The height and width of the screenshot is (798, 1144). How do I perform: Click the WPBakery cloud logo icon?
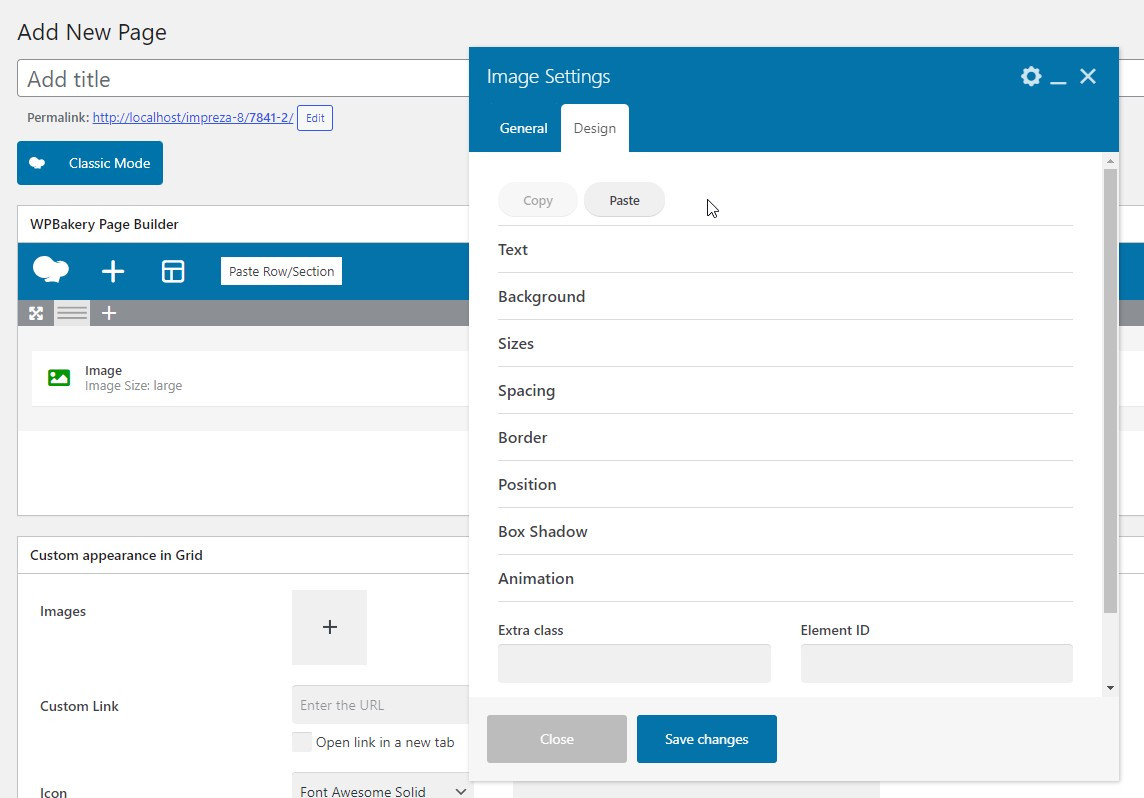click(x=51, y=270)
